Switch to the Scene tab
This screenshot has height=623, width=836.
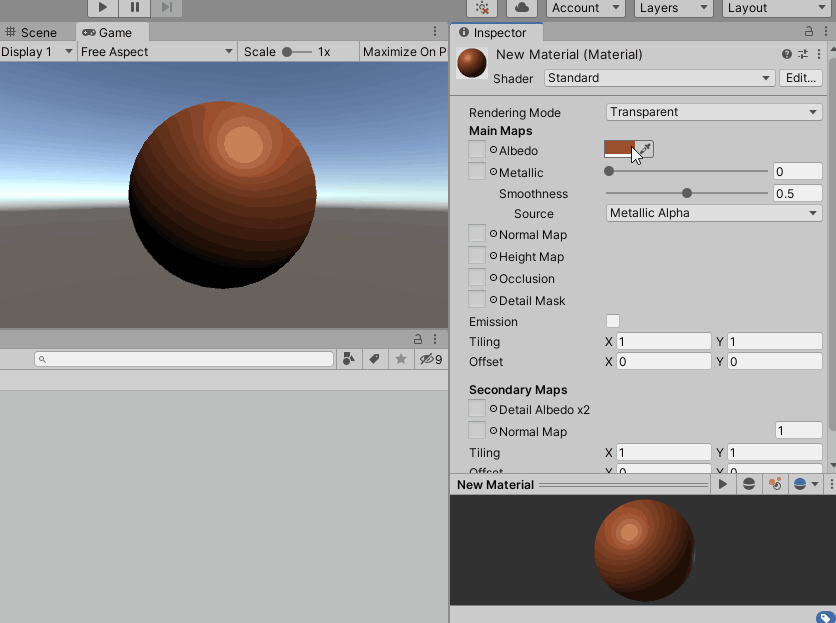tap(34, 31)
